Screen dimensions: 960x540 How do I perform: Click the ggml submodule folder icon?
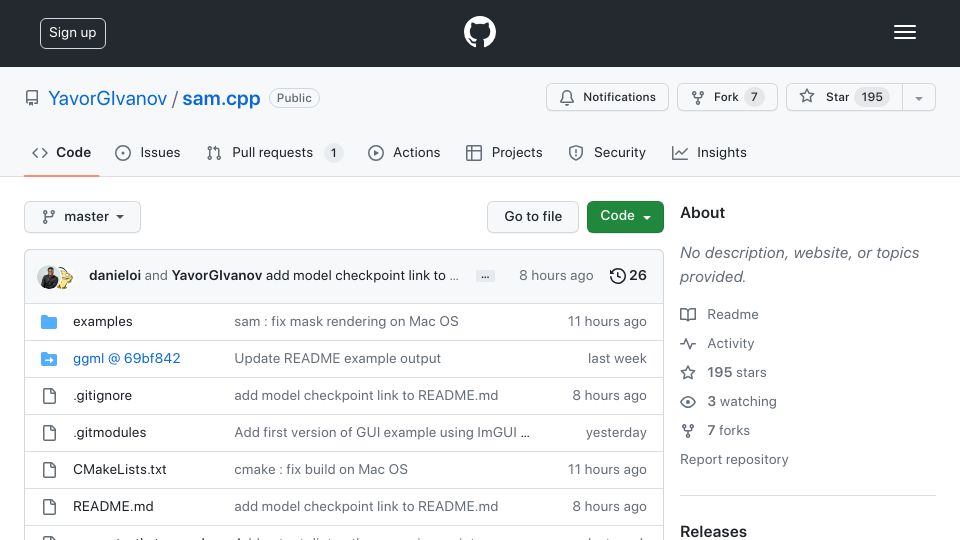coord(49,359)
